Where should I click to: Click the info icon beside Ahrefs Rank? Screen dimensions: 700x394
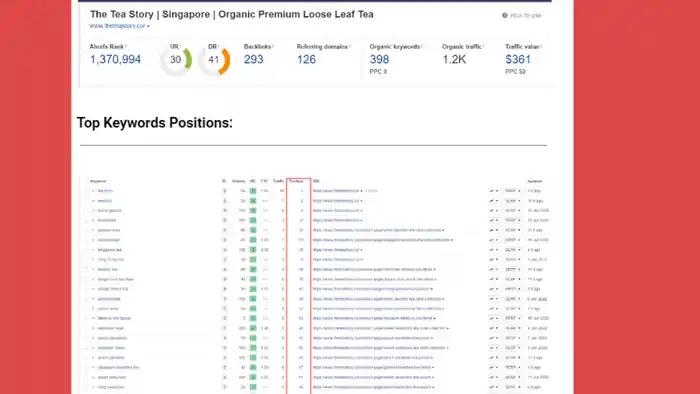point(126,46)
